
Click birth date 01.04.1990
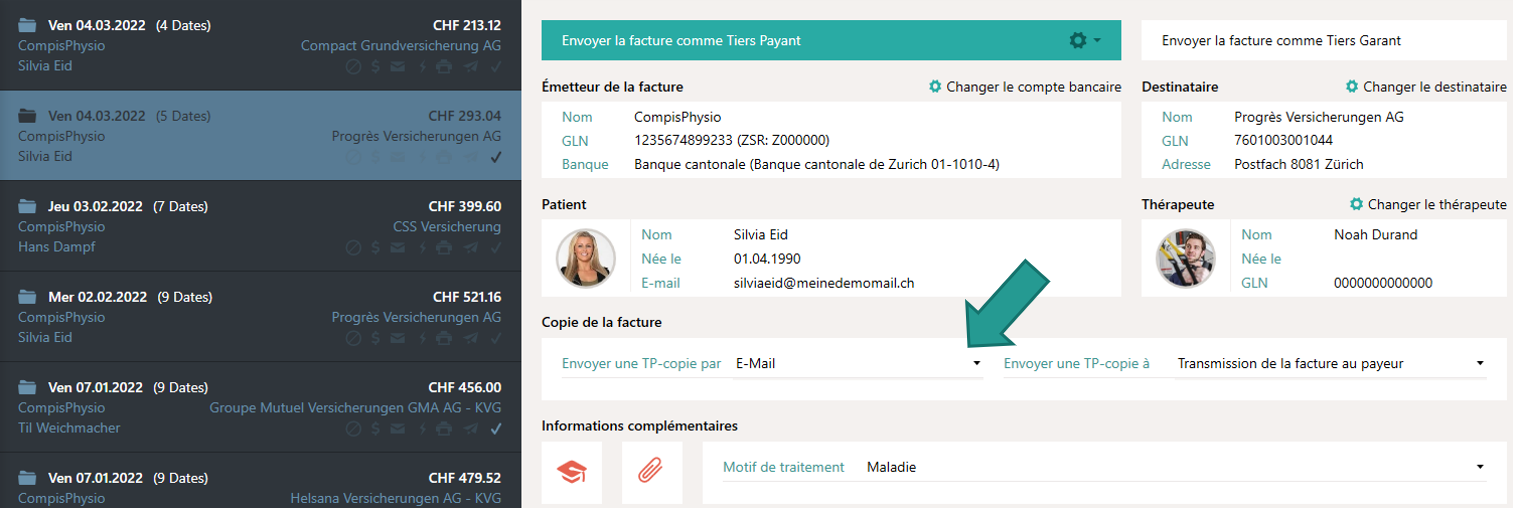point(767,259)
